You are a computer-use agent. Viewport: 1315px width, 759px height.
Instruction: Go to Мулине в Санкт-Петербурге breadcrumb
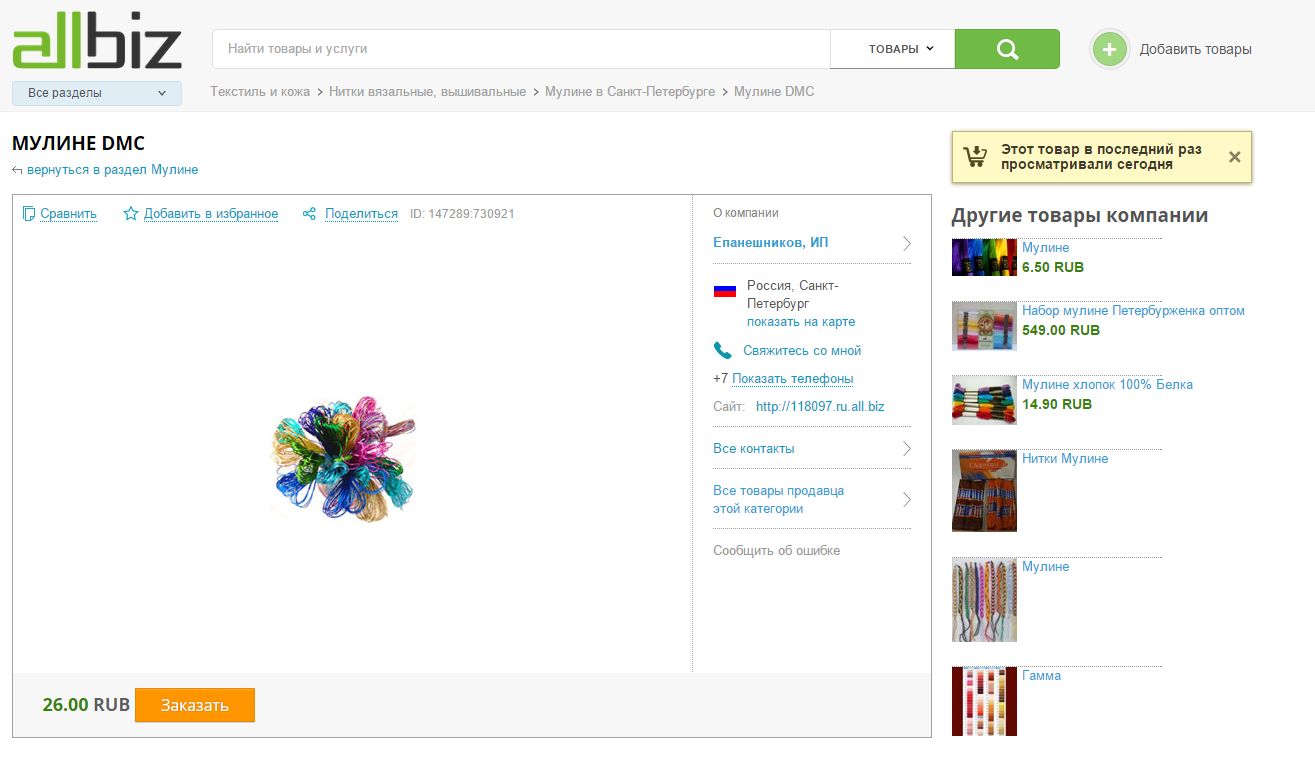pos(630,91)
